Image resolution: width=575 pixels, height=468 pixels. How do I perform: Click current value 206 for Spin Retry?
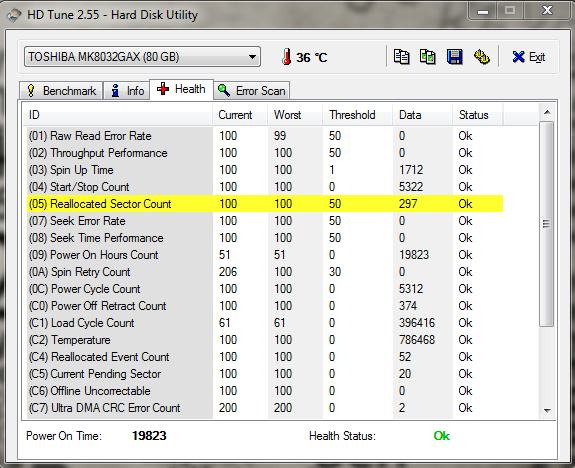pos(228,272)
